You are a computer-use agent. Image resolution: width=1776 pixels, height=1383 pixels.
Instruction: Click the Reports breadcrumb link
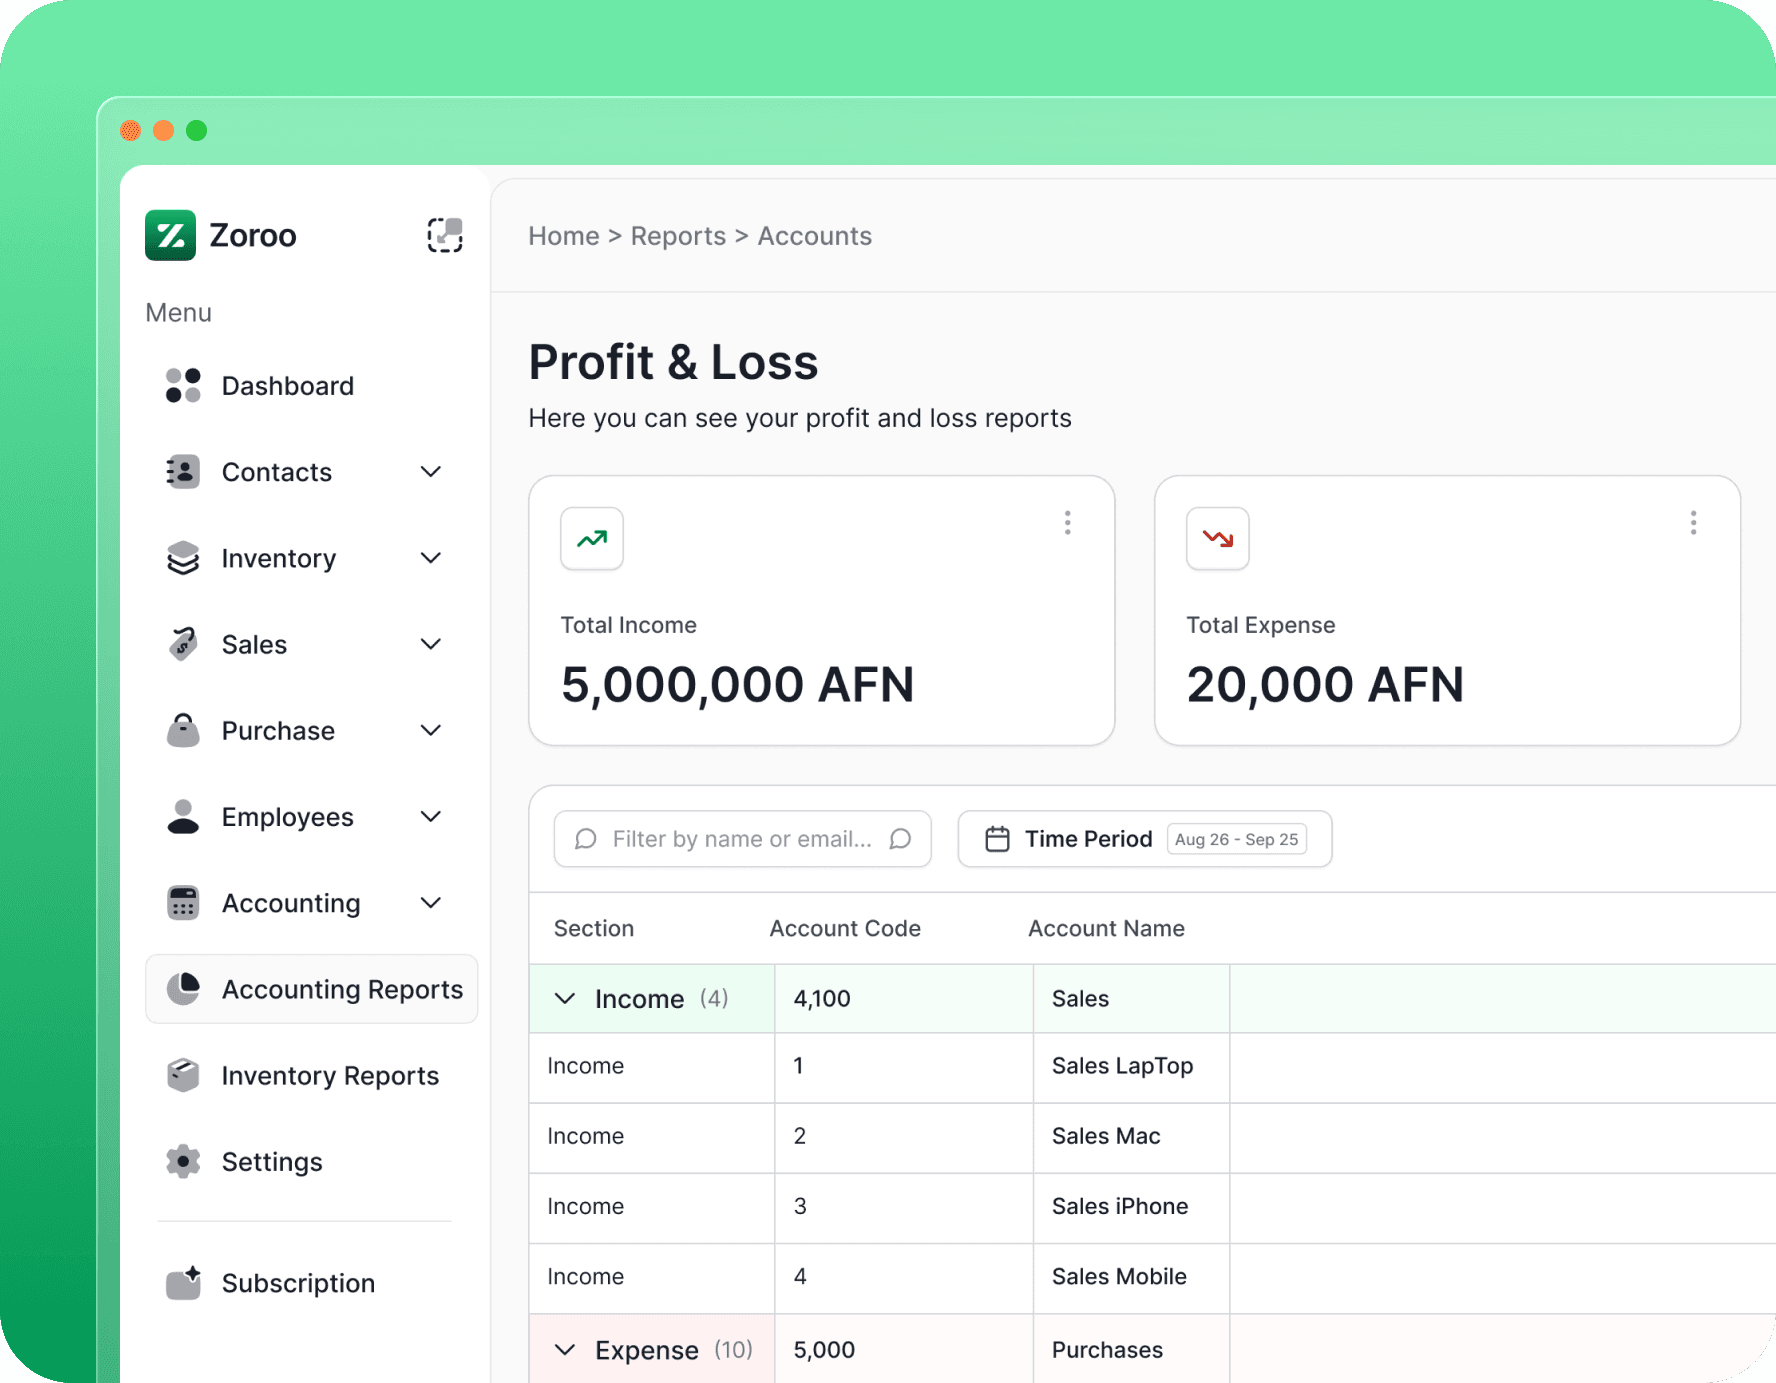click(x=677, y=236)
